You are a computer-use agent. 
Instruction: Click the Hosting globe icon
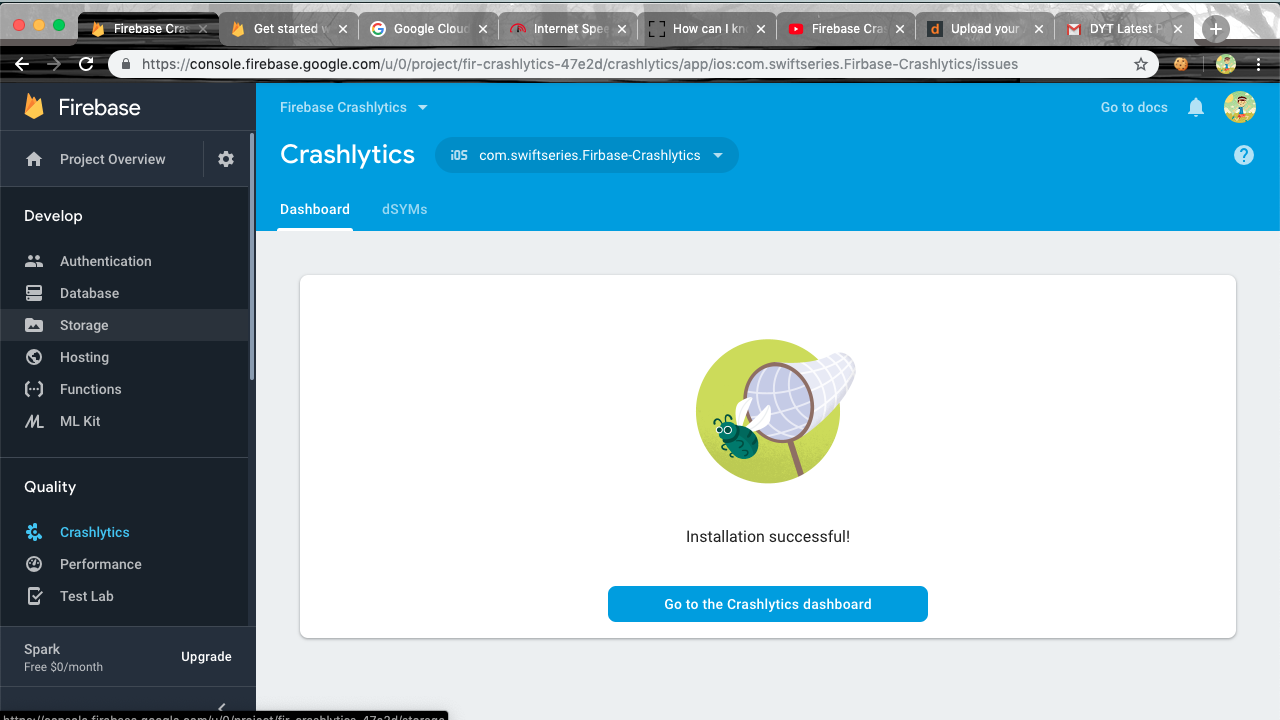pyautogui.click(x=34, y=357)
